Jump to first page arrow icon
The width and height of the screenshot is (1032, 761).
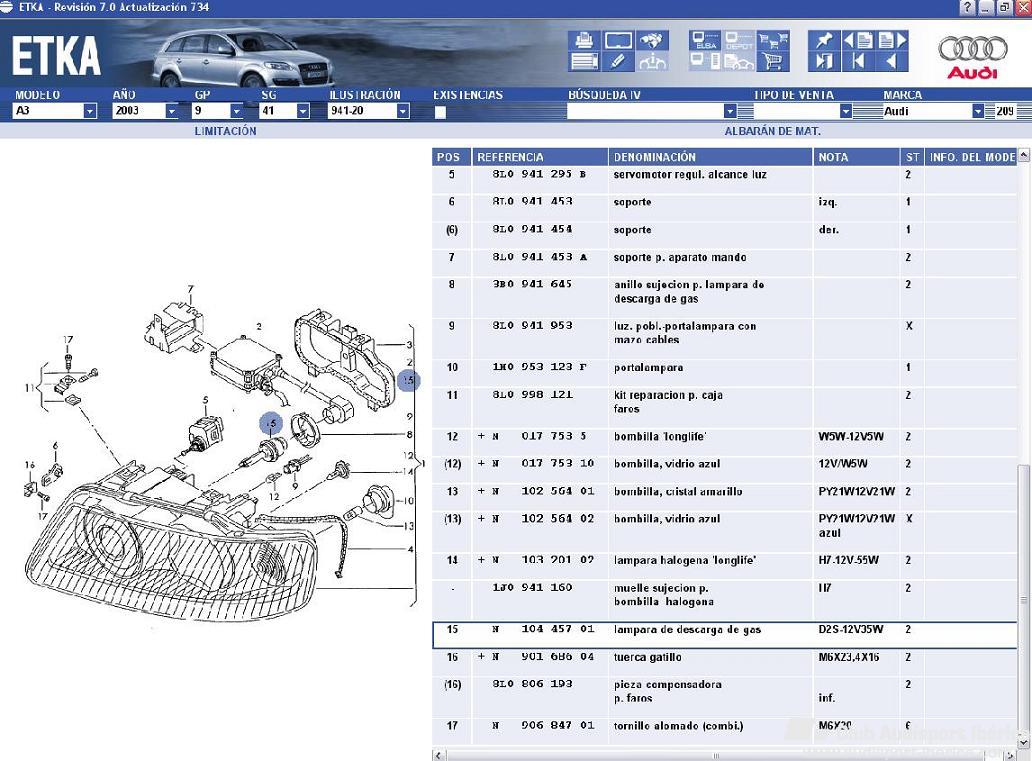[x=858, y=62]
